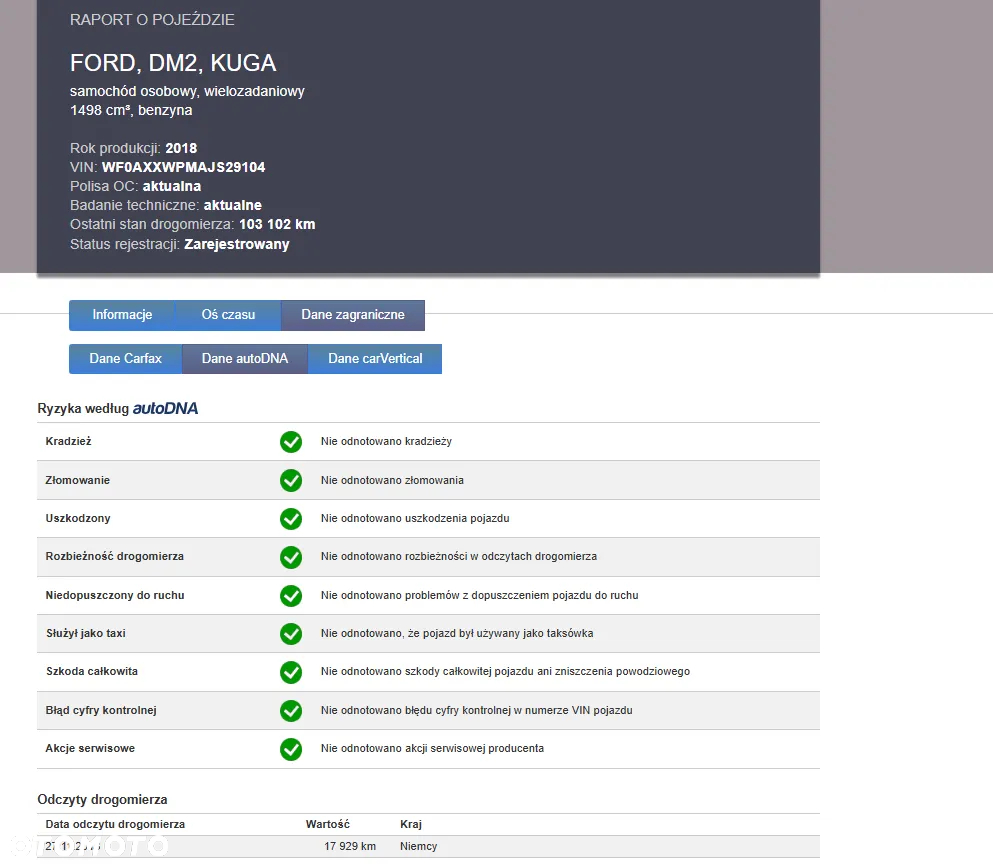993x866 pixels.
Task: Click the RAPORT O POJEŹDZIE title
Action: [x=152, y=20]
